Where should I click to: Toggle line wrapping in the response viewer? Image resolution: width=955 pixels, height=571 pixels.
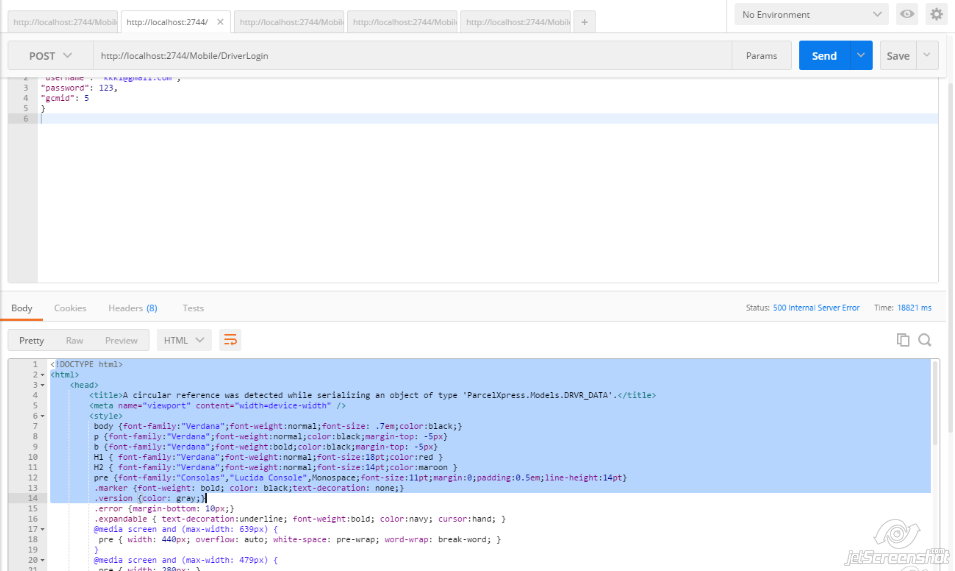(x=230, y=340)
